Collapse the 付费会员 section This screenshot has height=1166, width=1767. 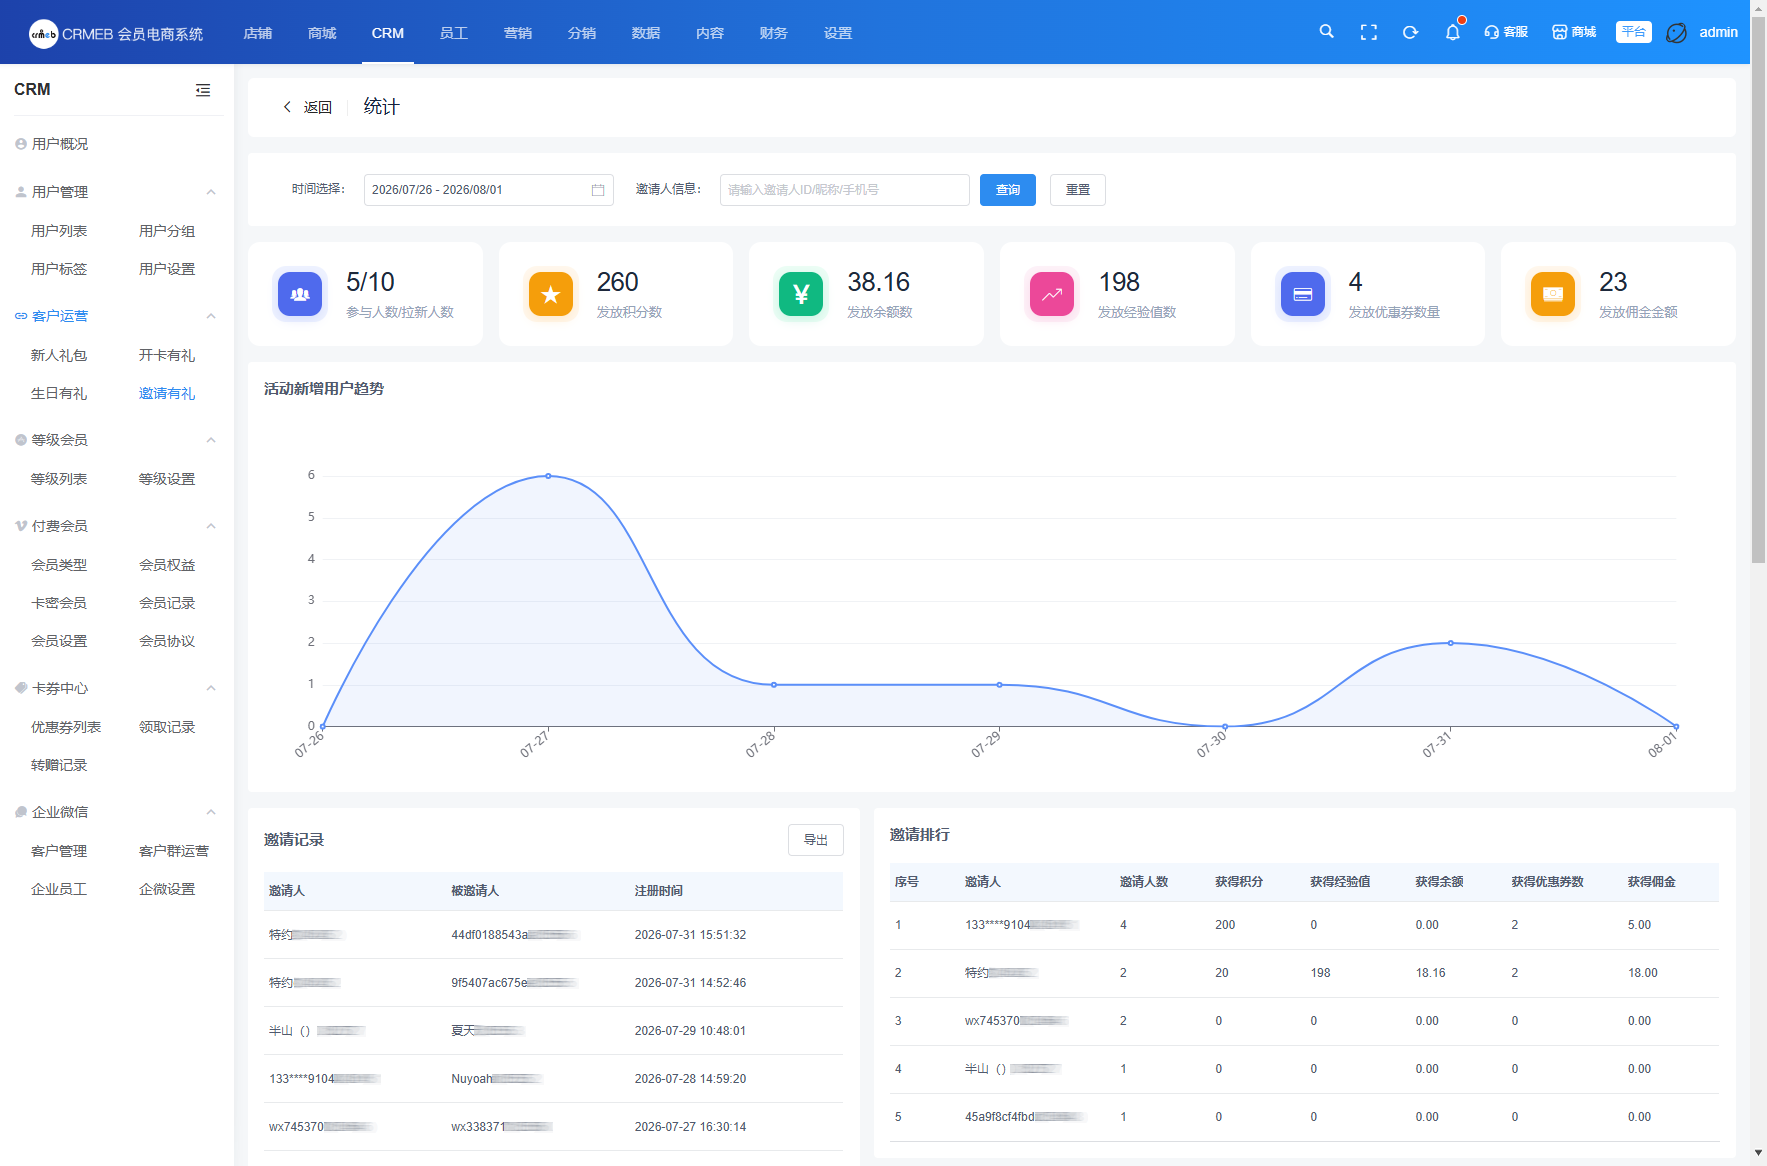[x=211, y=526]
